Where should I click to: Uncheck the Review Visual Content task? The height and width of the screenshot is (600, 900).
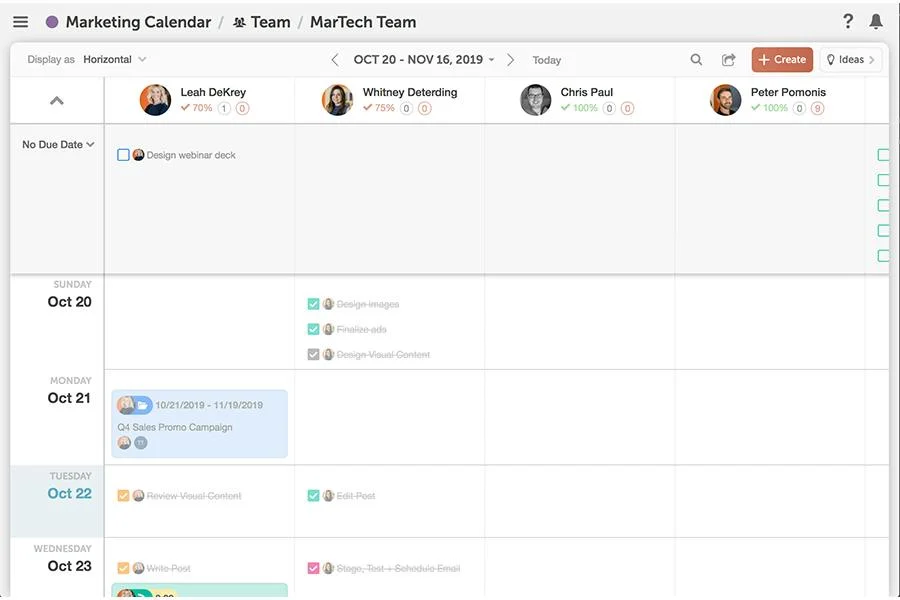pos(123,496)
